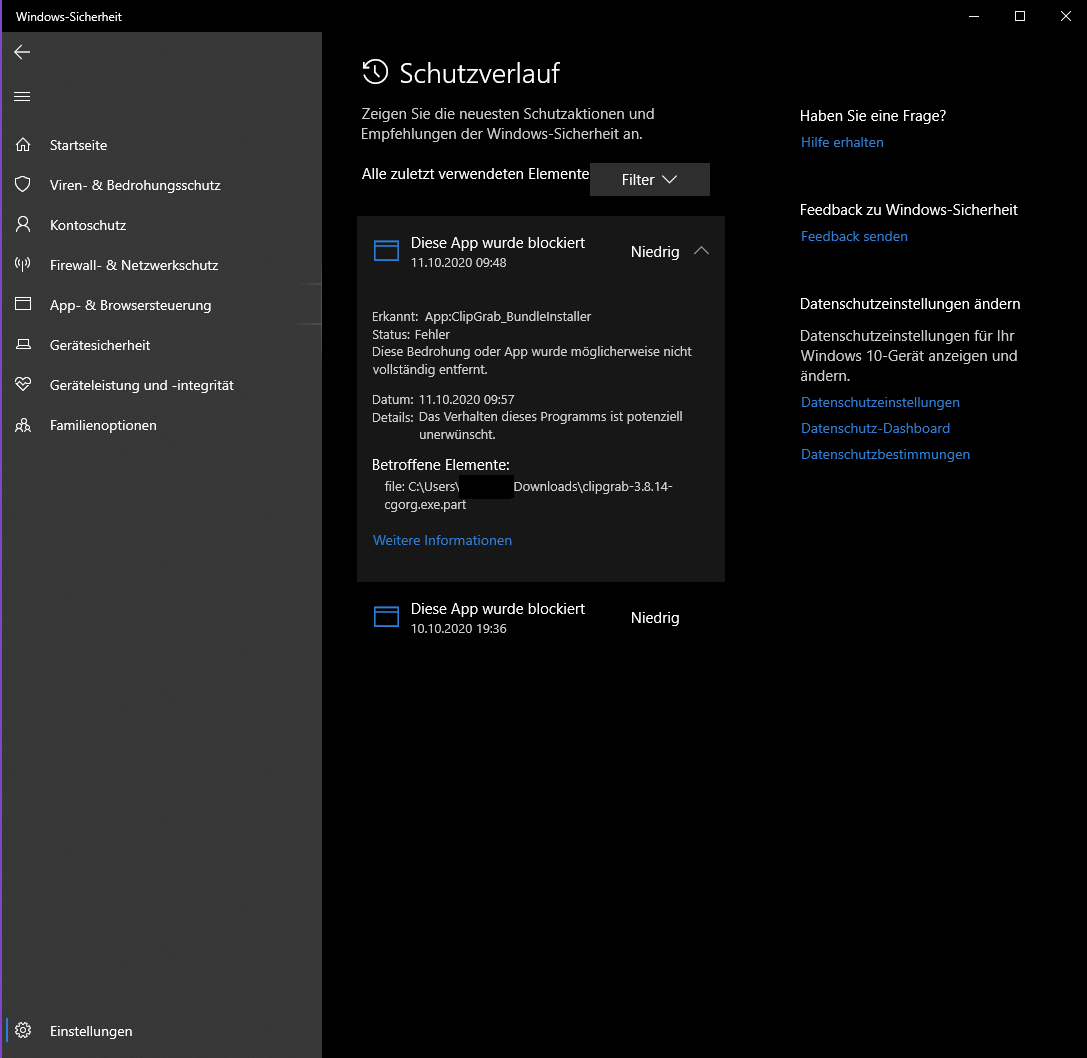This screenshot has height=1058, width=1087.
Task: Expand the 10.10.2020 19:36 blocked entry
Action: 541,618
